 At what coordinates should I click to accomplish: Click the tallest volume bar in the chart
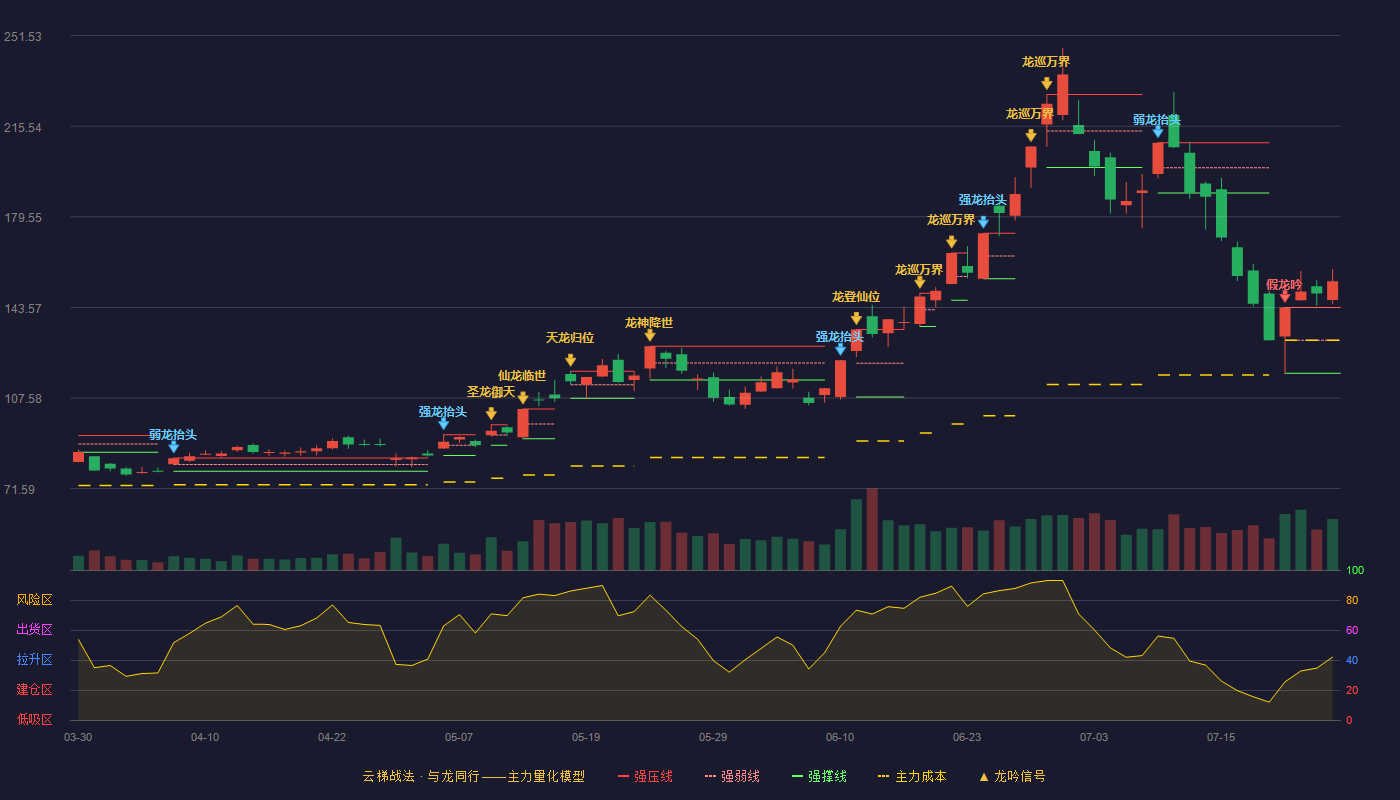pyautogui.click(x=872, y=529)
